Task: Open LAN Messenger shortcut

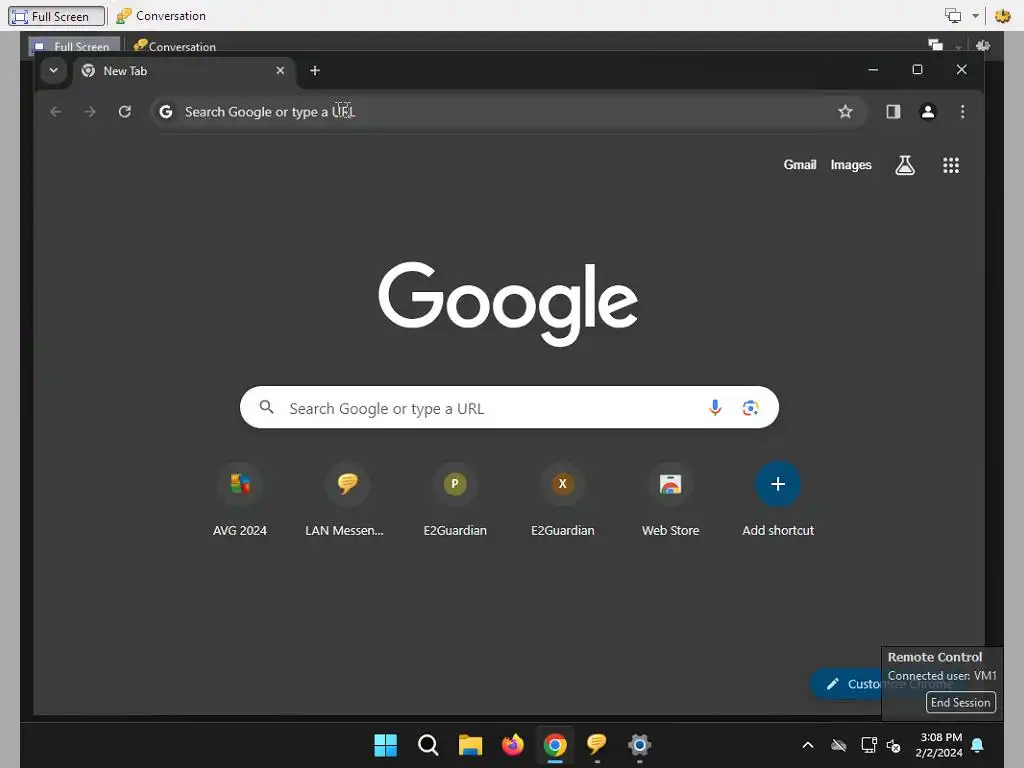Action: pos(347,500)
